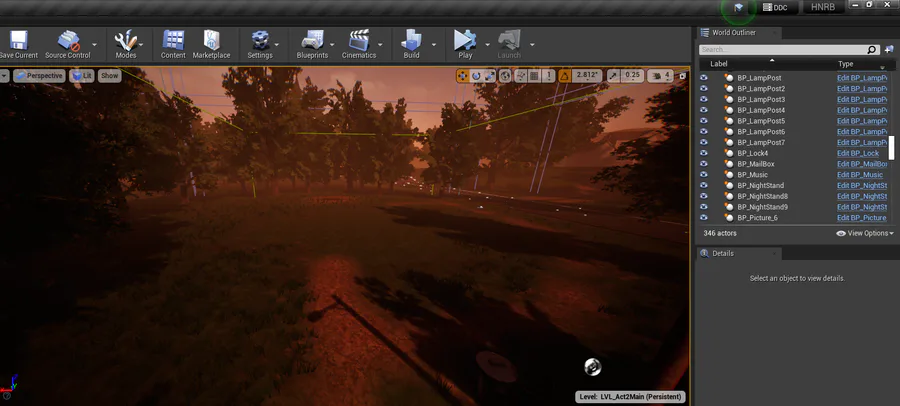This screenshot has width=900, height=406.
Task: Hide BP_LampPost via its eye icon
Action: tap(704, 78)
